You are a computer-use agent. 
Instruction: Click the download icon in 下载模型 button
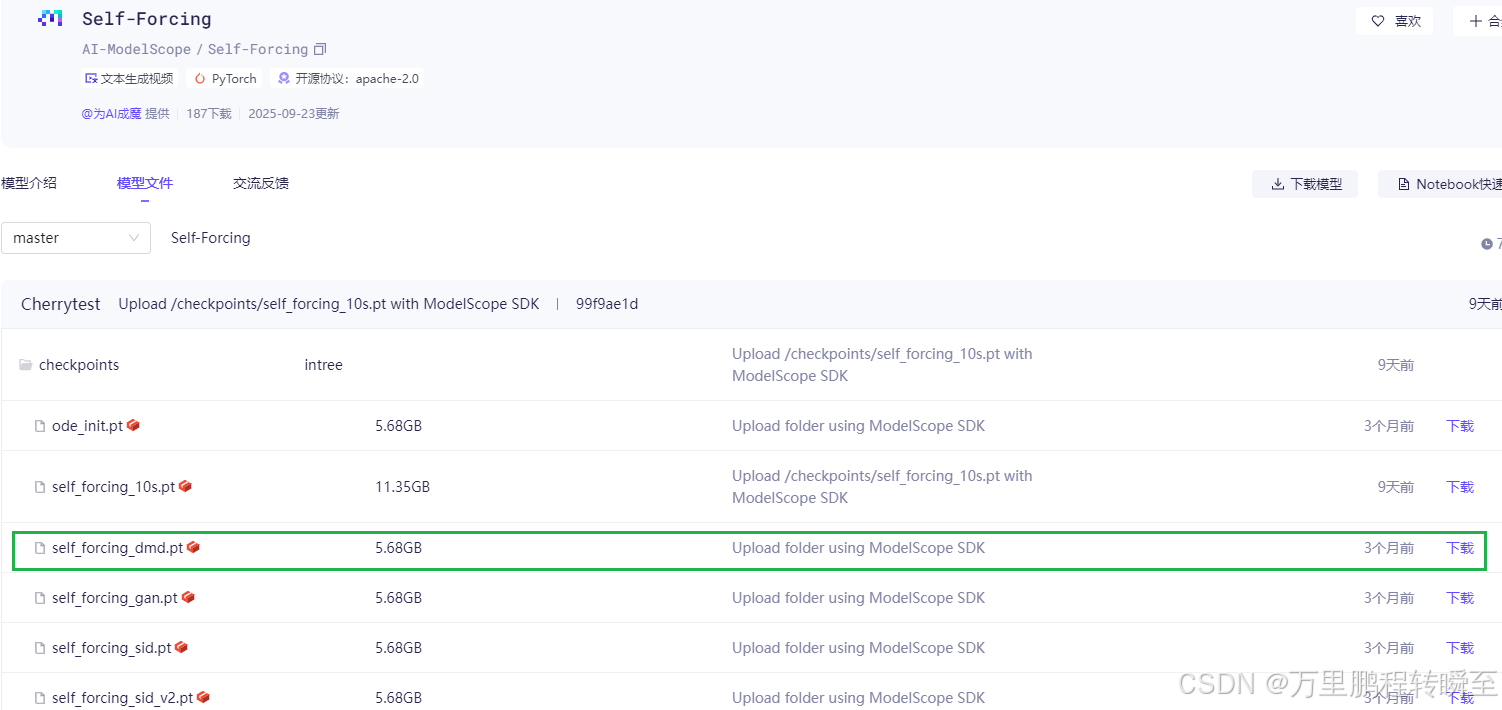click(1277, 184)
